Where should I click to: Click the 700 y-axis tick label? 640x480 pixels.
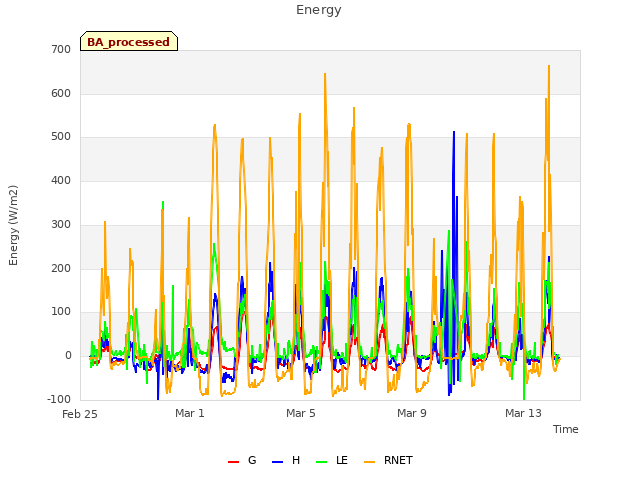pyautogui.click(x=61, y=49)
